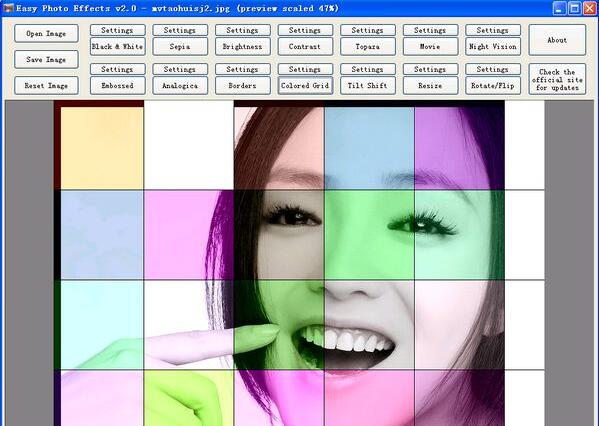Apply the Borders effect
This screenshot has width=599, height=426.
[243, 86]
